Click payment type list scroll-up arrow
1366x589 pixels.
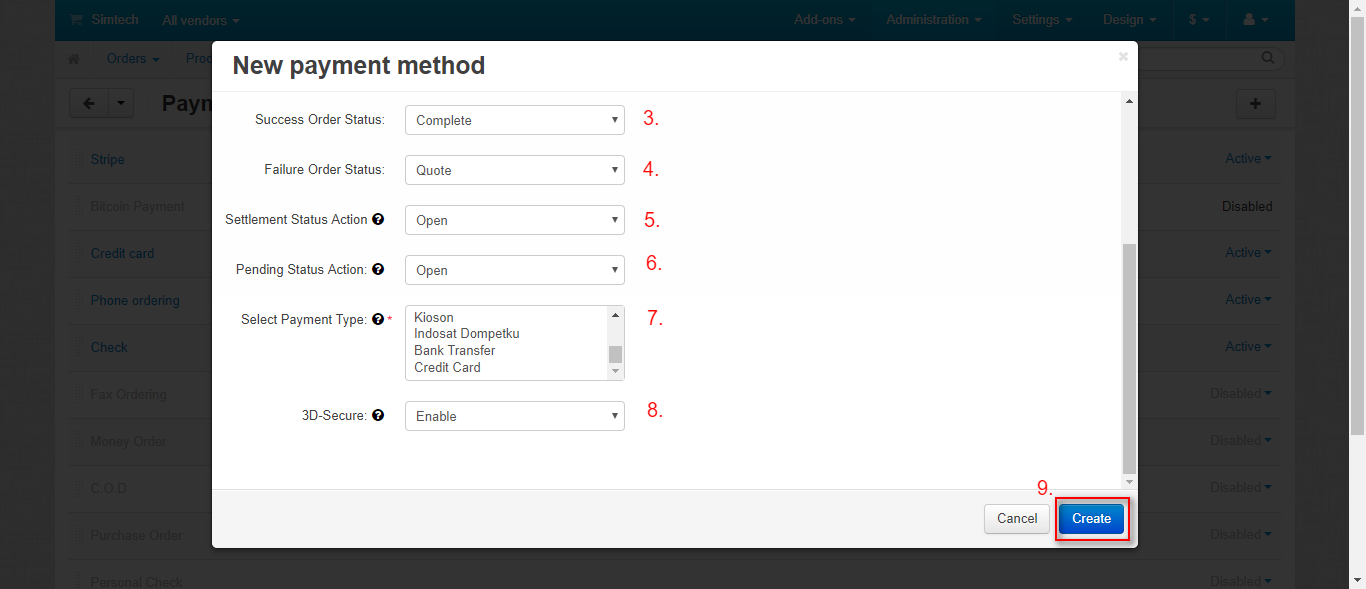615,314
